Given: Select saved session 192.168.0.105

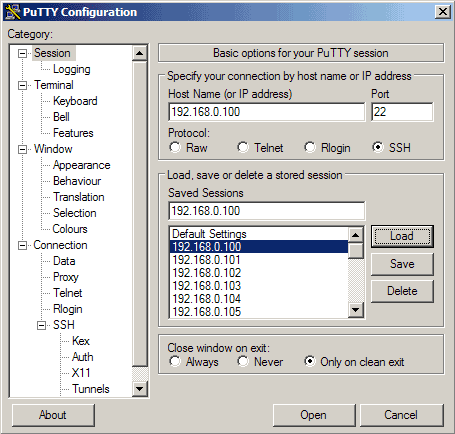Looking at the screenshot, I should [x=259, y=312].
